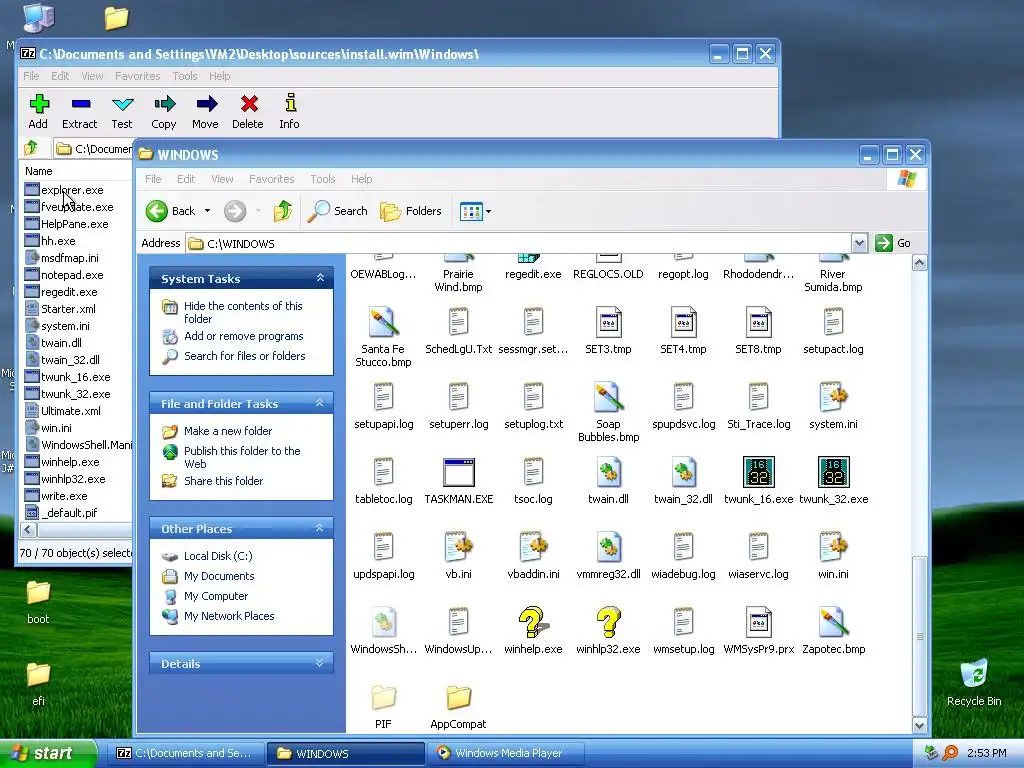Viewport: 1024px width, 768px height.
Task: Open the Help menu in 7-Zip window
Action: coord(219,76)
